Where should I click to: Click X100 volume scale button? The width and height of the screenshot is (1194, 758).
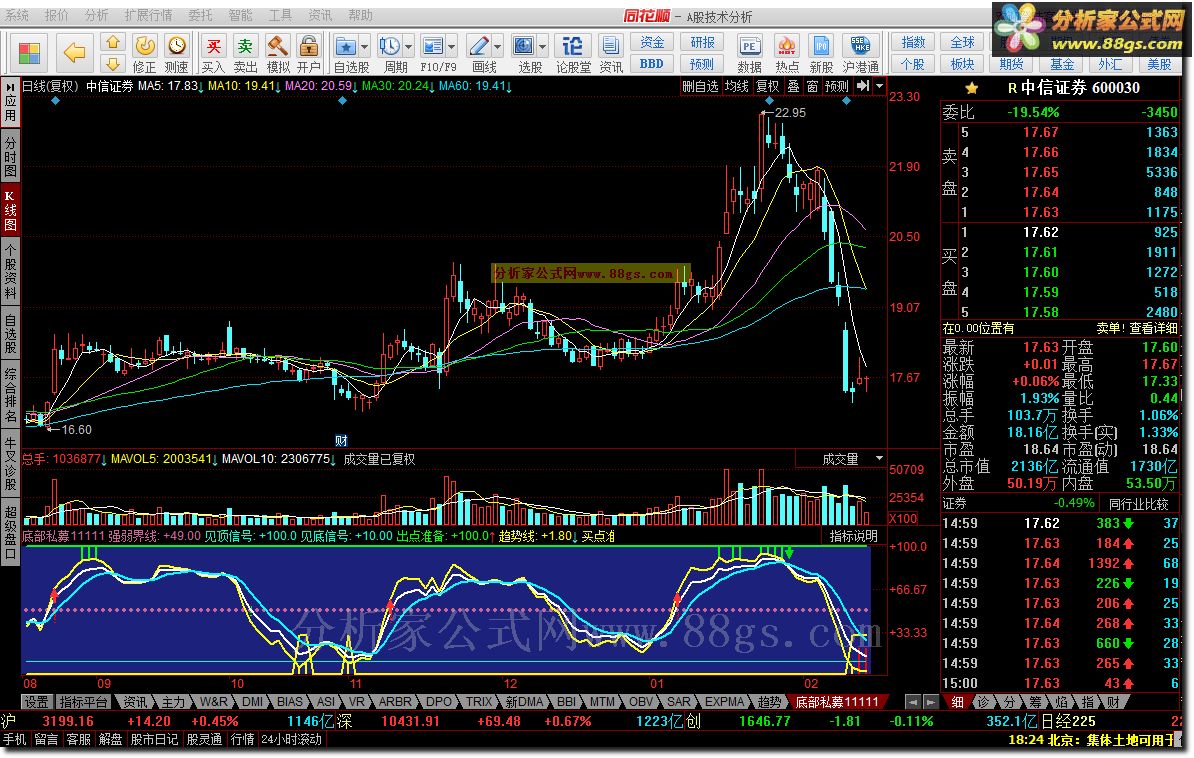pos(903,519)
